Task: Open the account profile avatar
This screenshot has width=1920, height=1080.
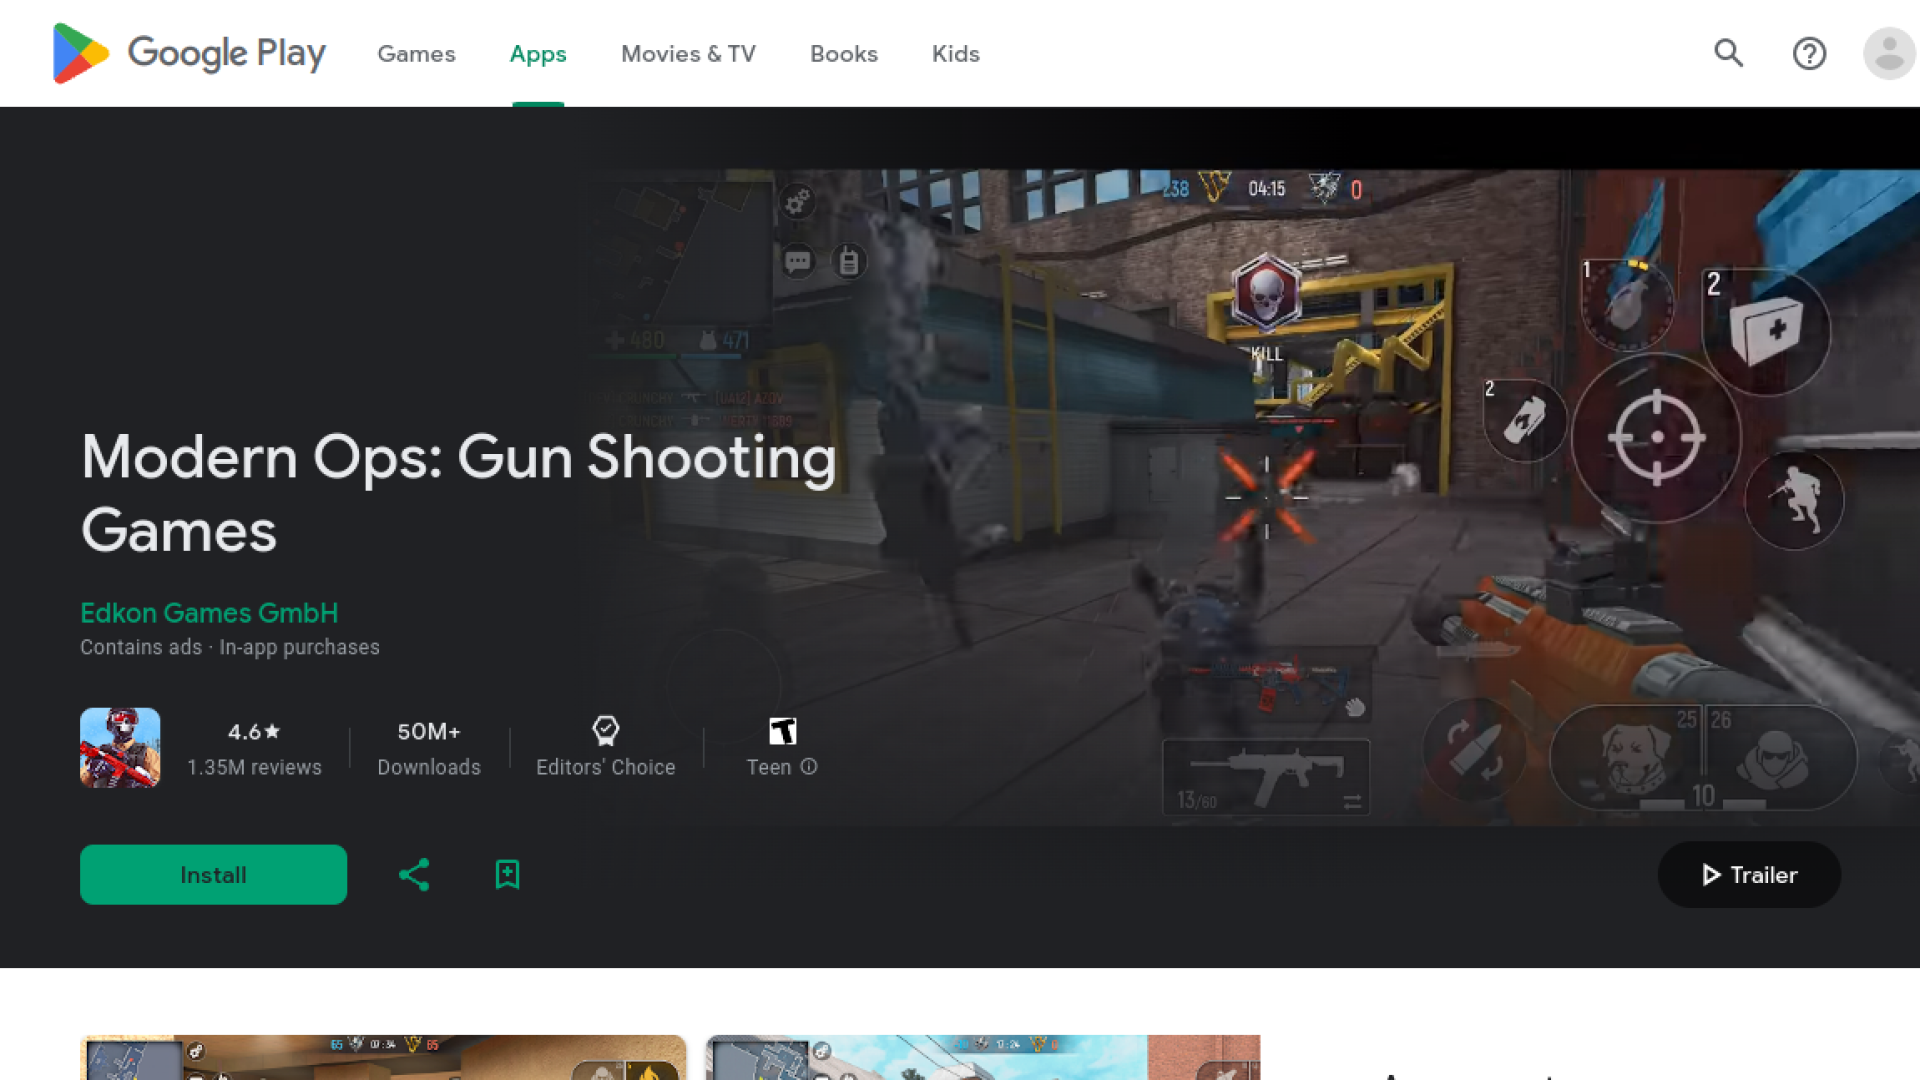Action: (1888, 53)
